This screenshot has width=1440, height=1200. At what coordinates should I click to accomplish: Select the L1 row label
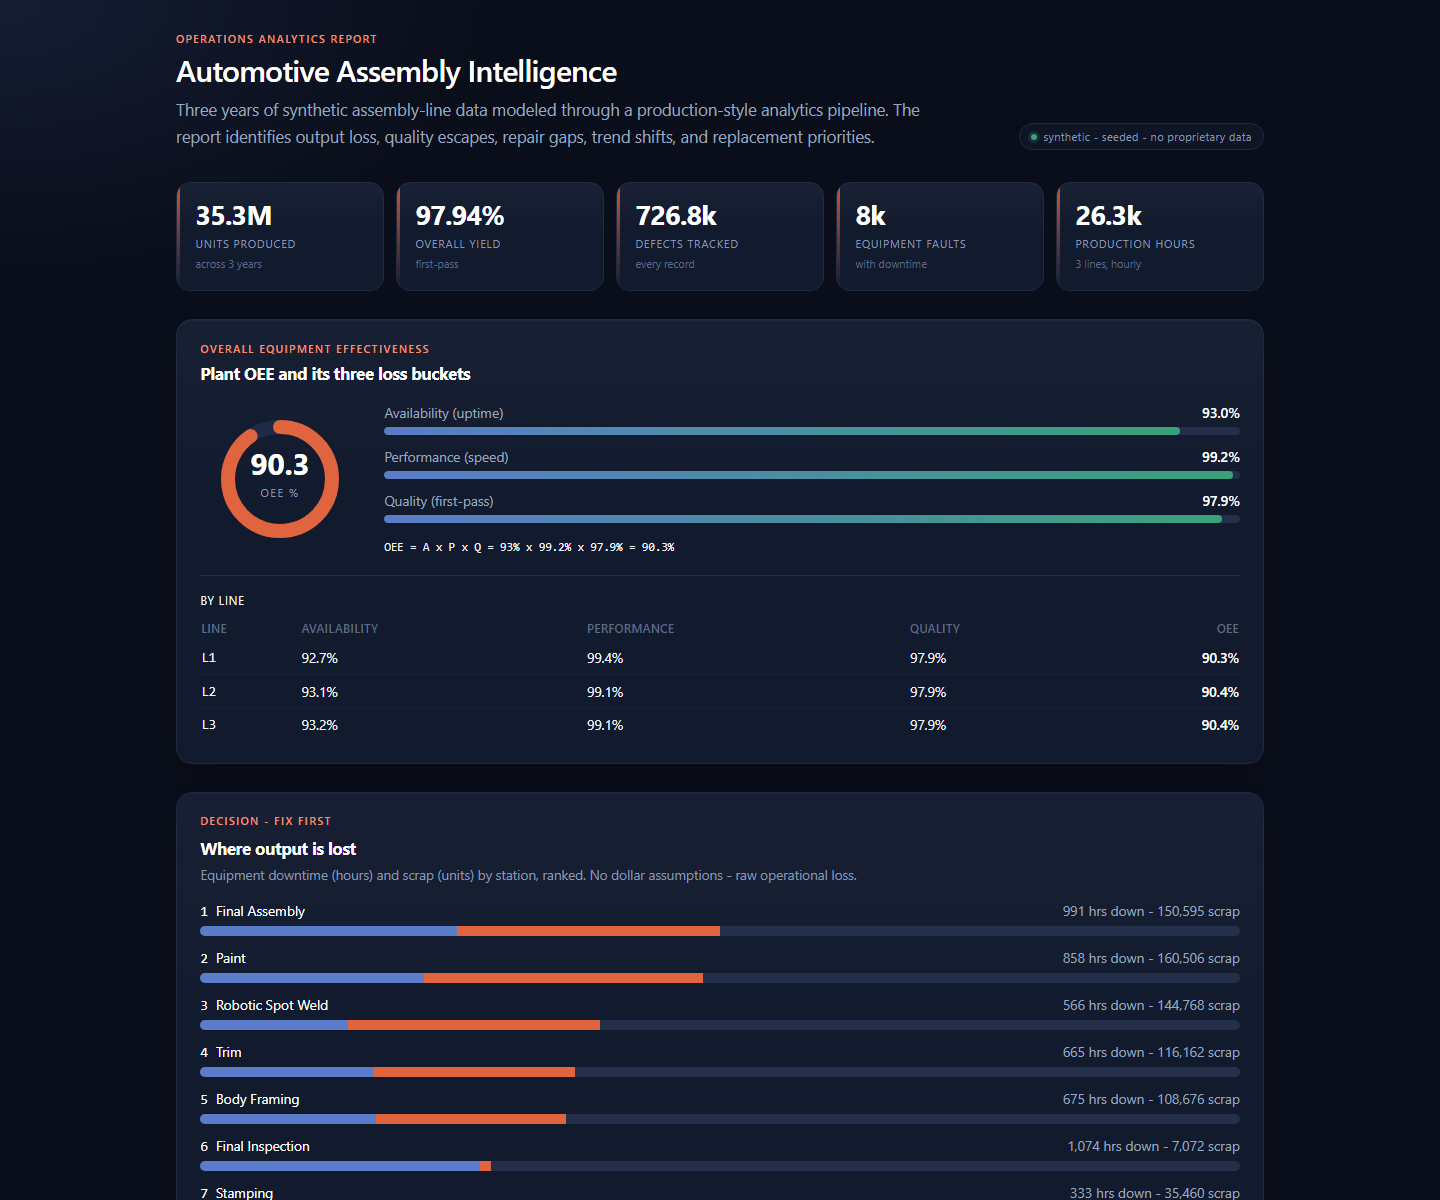click(209, 658)
